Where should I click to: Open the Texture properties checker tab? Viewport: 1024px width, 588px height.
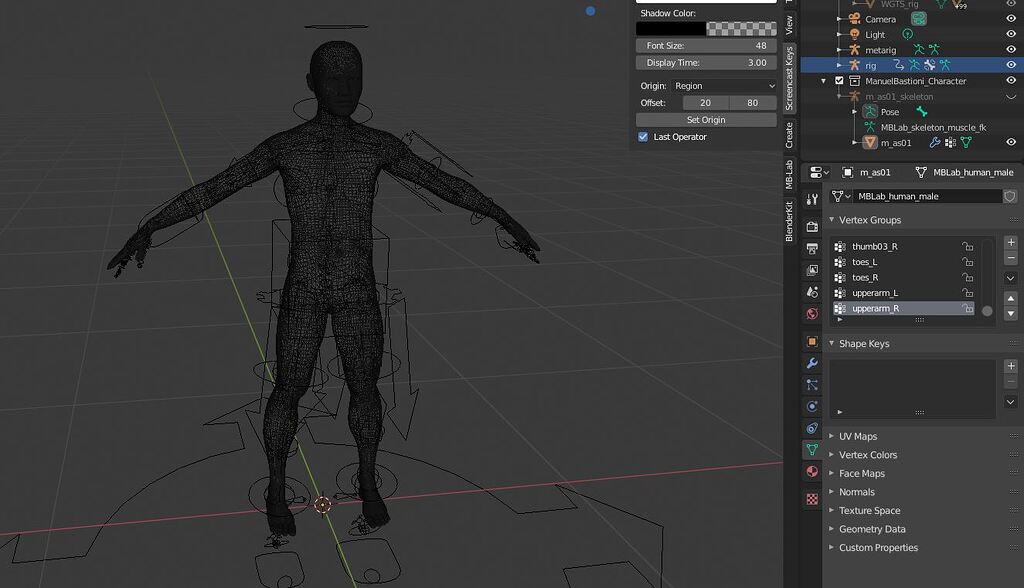pos(812,499)
